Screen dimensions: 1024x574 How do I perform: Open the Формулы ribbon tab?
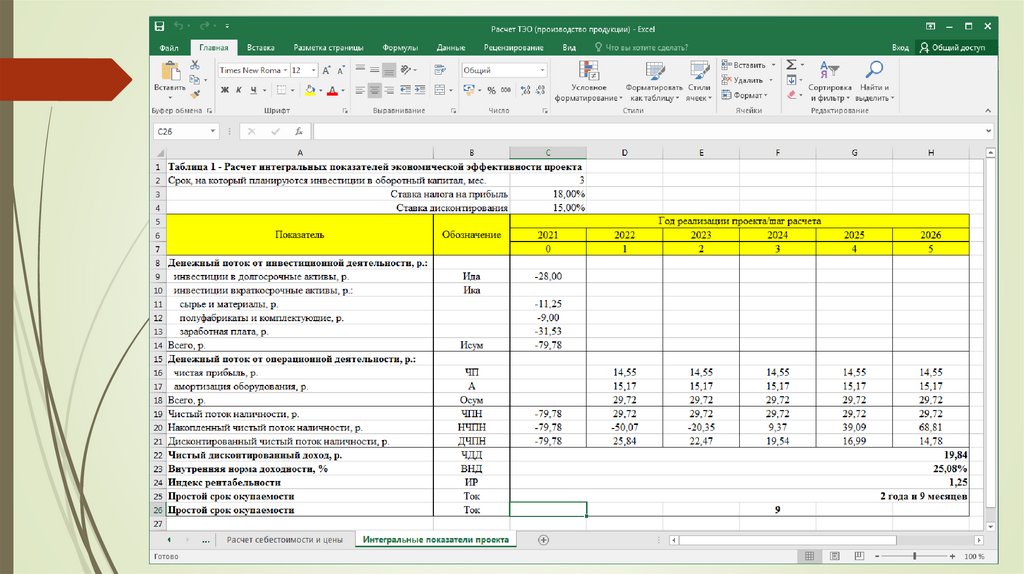tap(400, 47)
